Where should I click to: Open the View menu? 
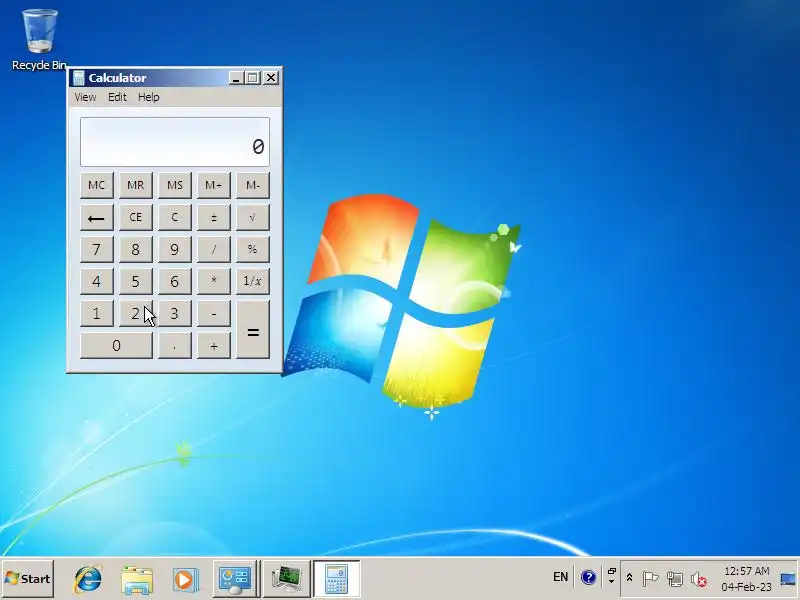85,97
